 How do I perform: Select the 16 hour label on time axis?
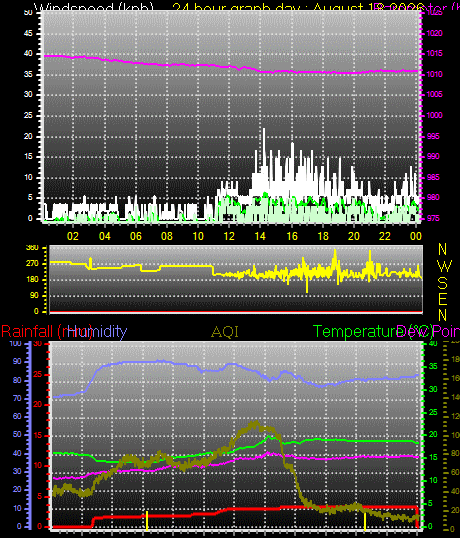tap(292, 236)
